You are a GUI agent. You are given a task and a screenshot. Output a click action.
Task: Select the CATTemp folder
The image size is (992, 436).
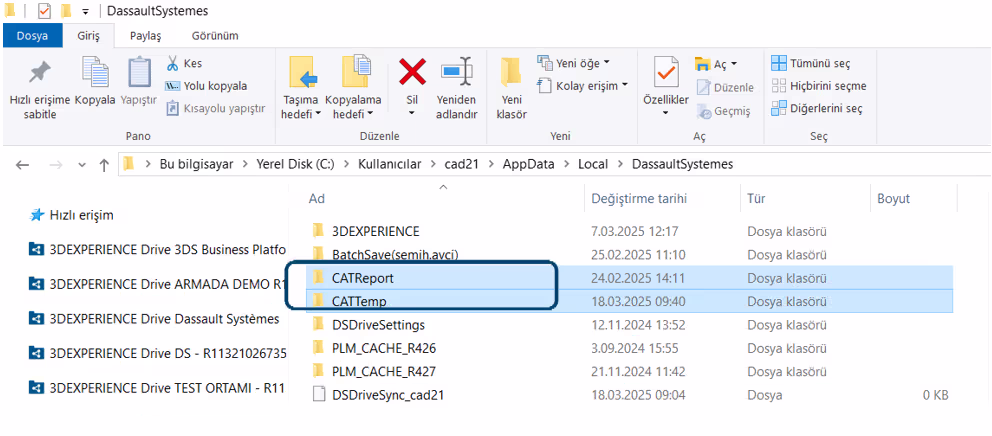629,301
